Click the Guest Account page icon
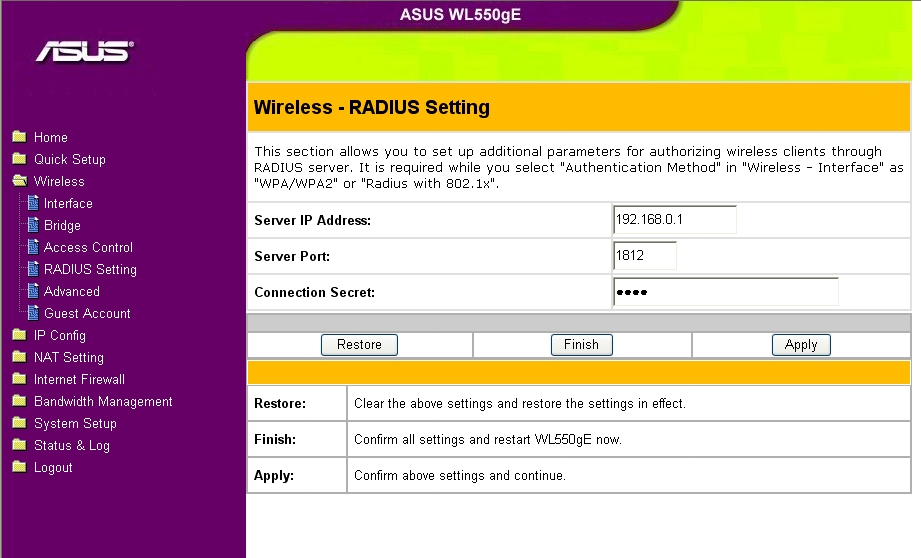Image resolution: width=921 pixels, height=558 pixels. coord(33,313)
